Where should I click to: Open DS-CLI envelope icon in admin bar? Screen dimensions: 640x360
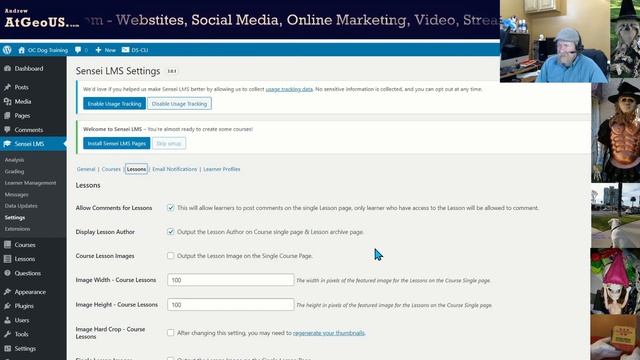click(x=125, y=50)
